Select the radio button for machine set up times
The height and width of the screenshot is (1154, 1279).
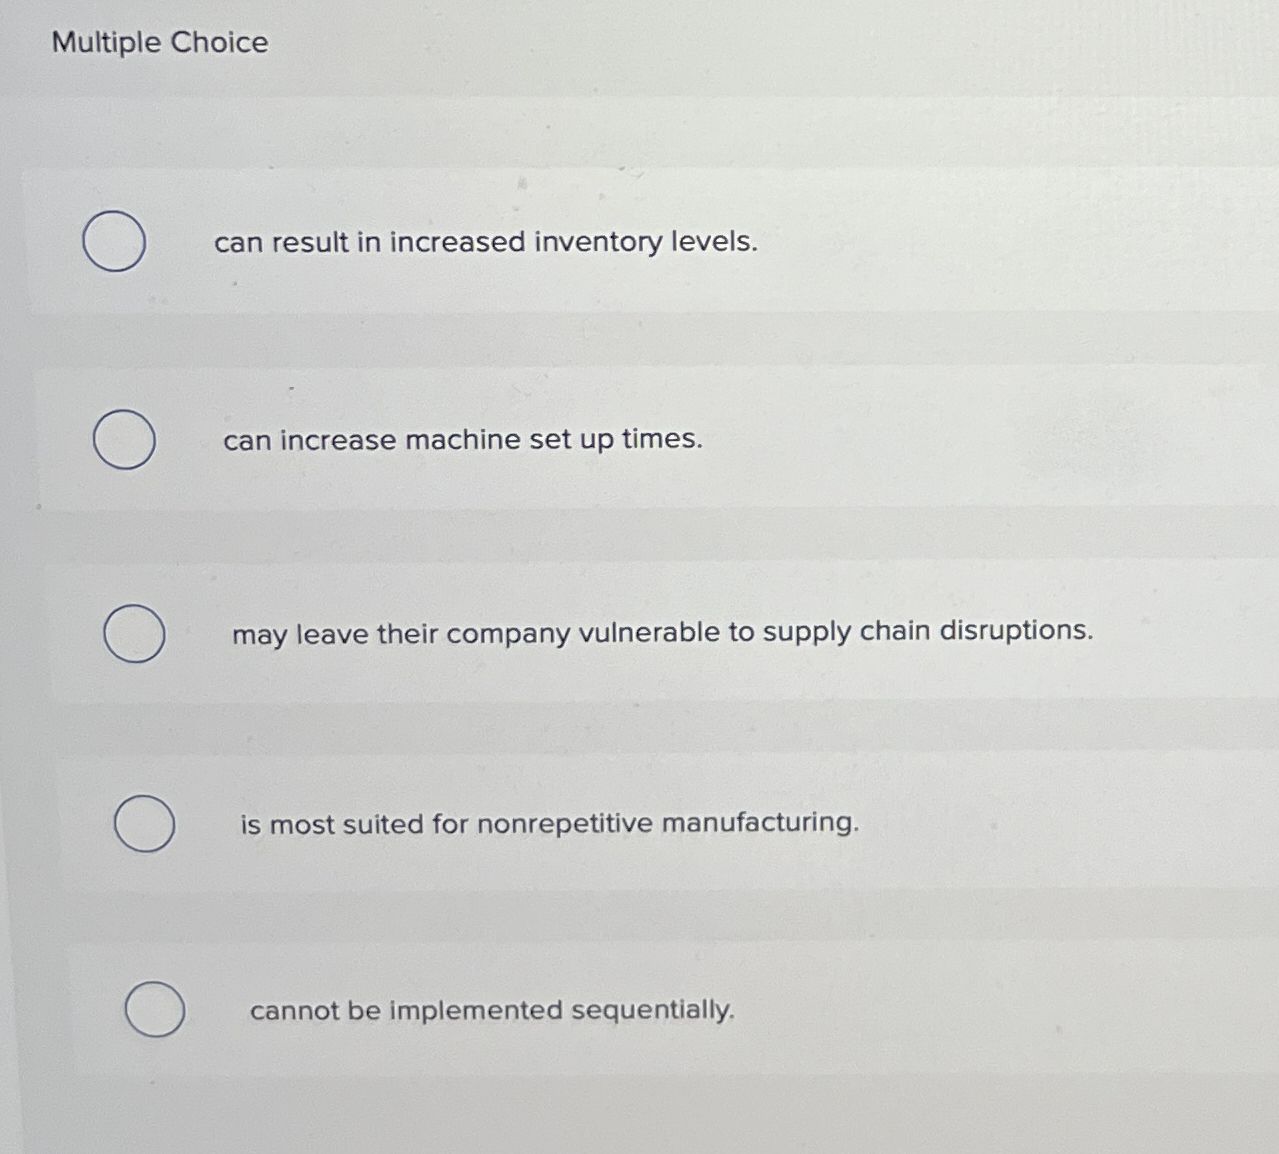coord(124,440)
